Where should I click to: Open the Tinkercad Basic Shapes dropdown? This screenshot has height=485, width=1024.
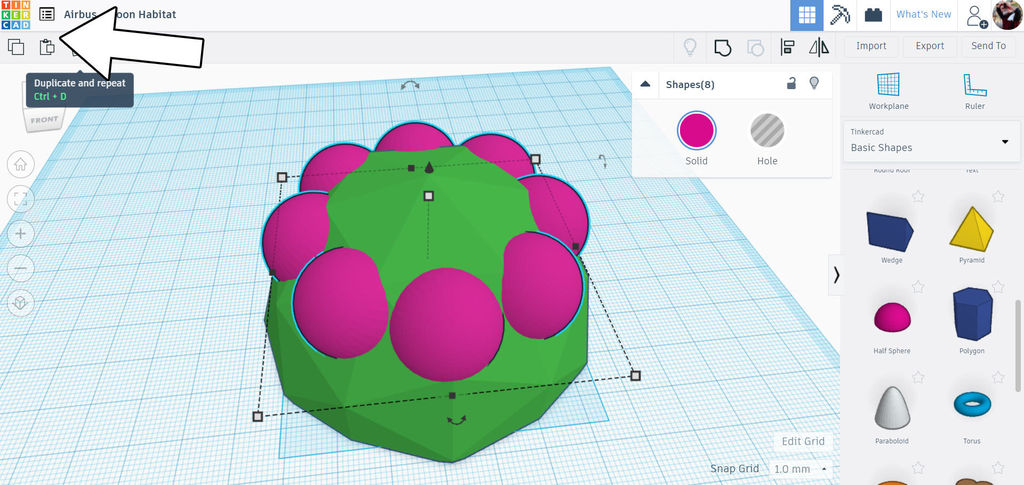(x=931, y=140)
